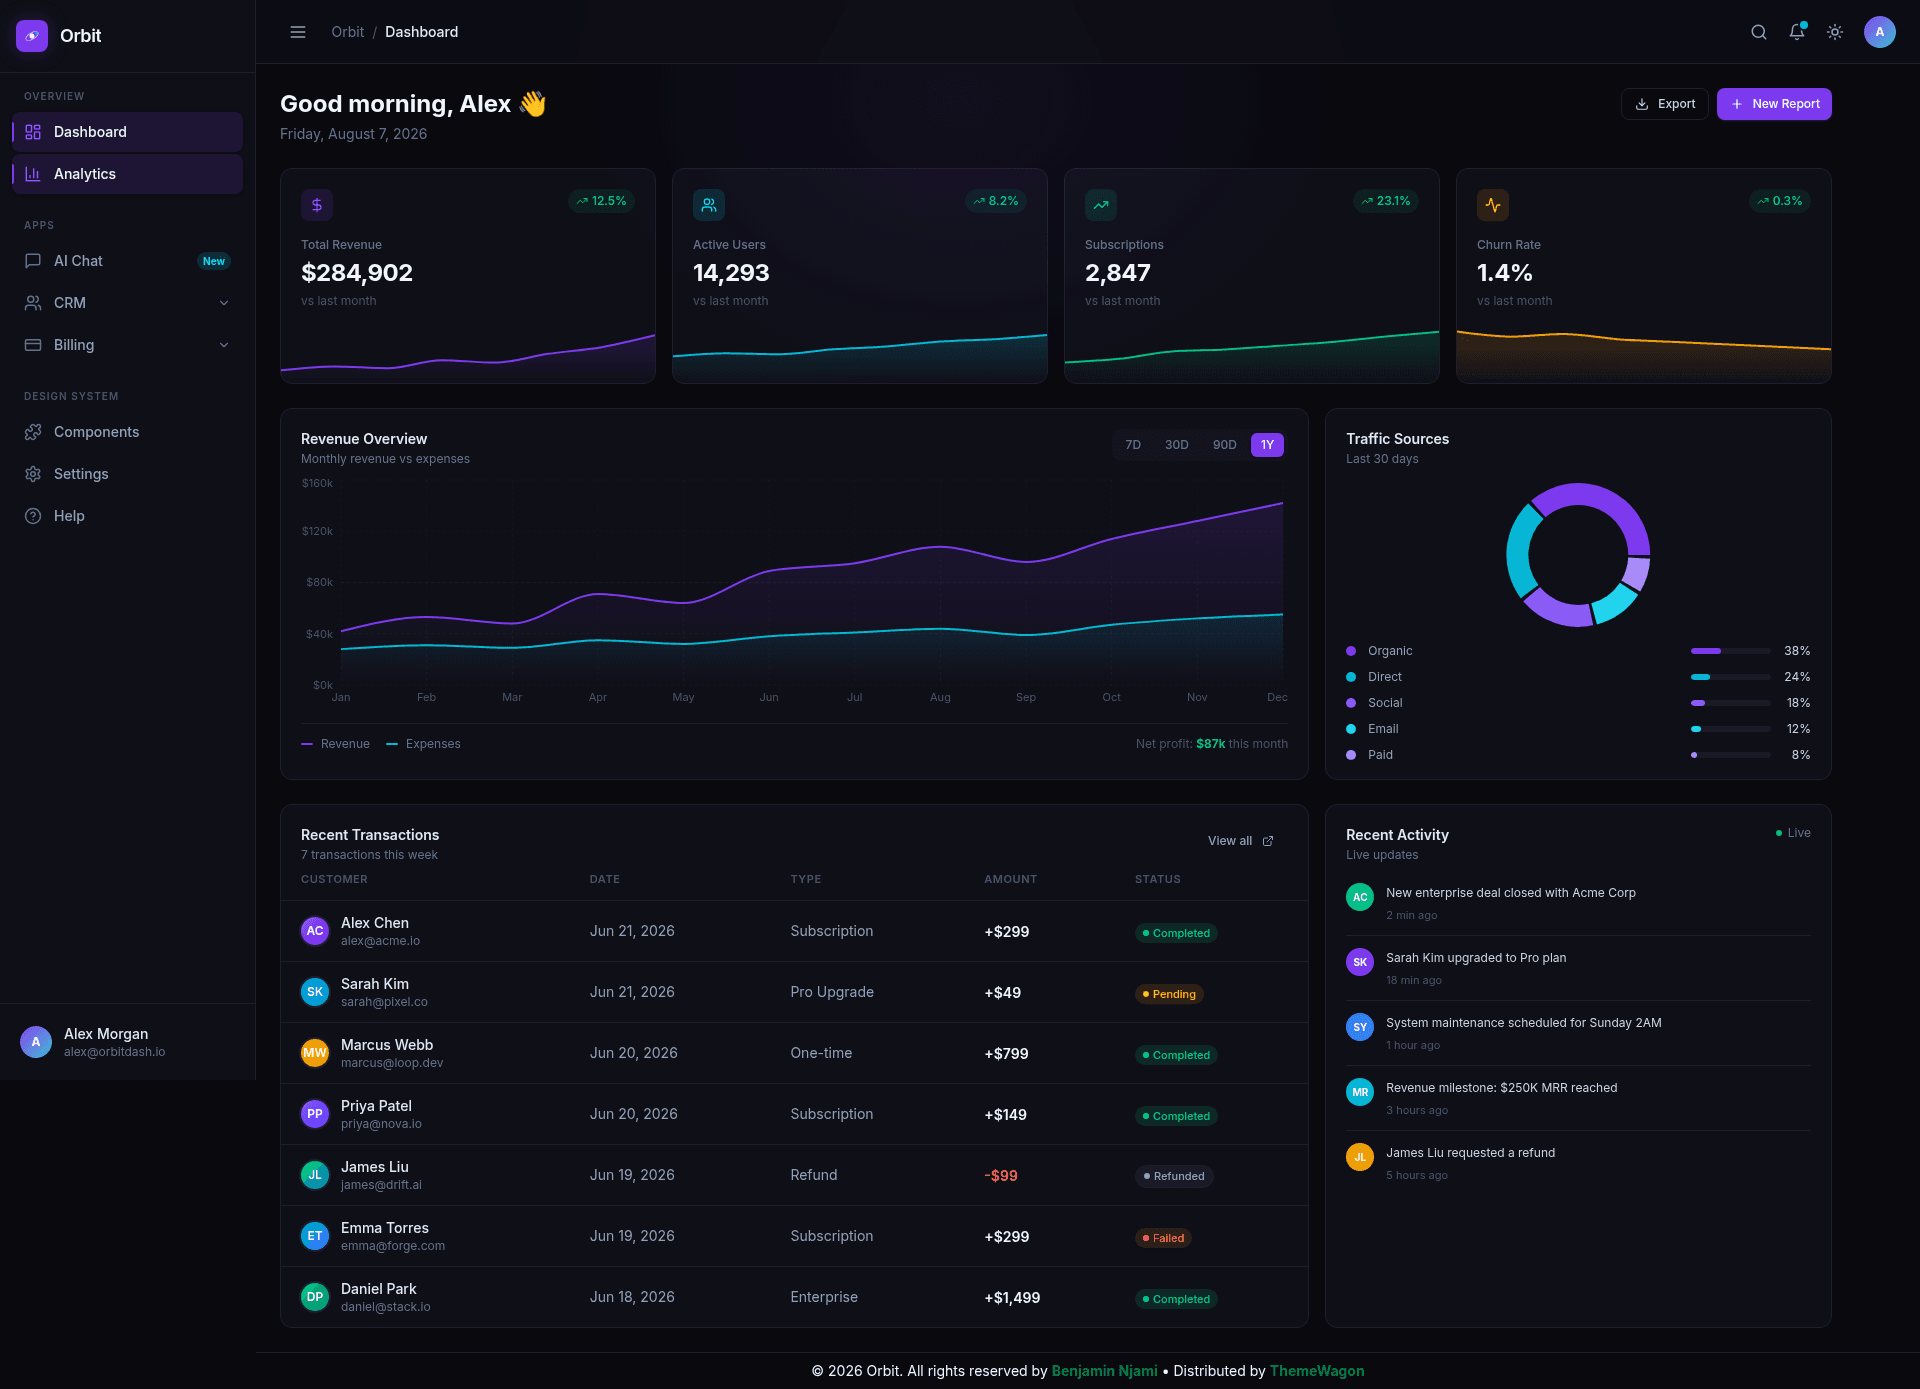1920x1389 pixels.
Task: Click the Alex Morgan profile in sidebar
Action: coord(127,1042)
